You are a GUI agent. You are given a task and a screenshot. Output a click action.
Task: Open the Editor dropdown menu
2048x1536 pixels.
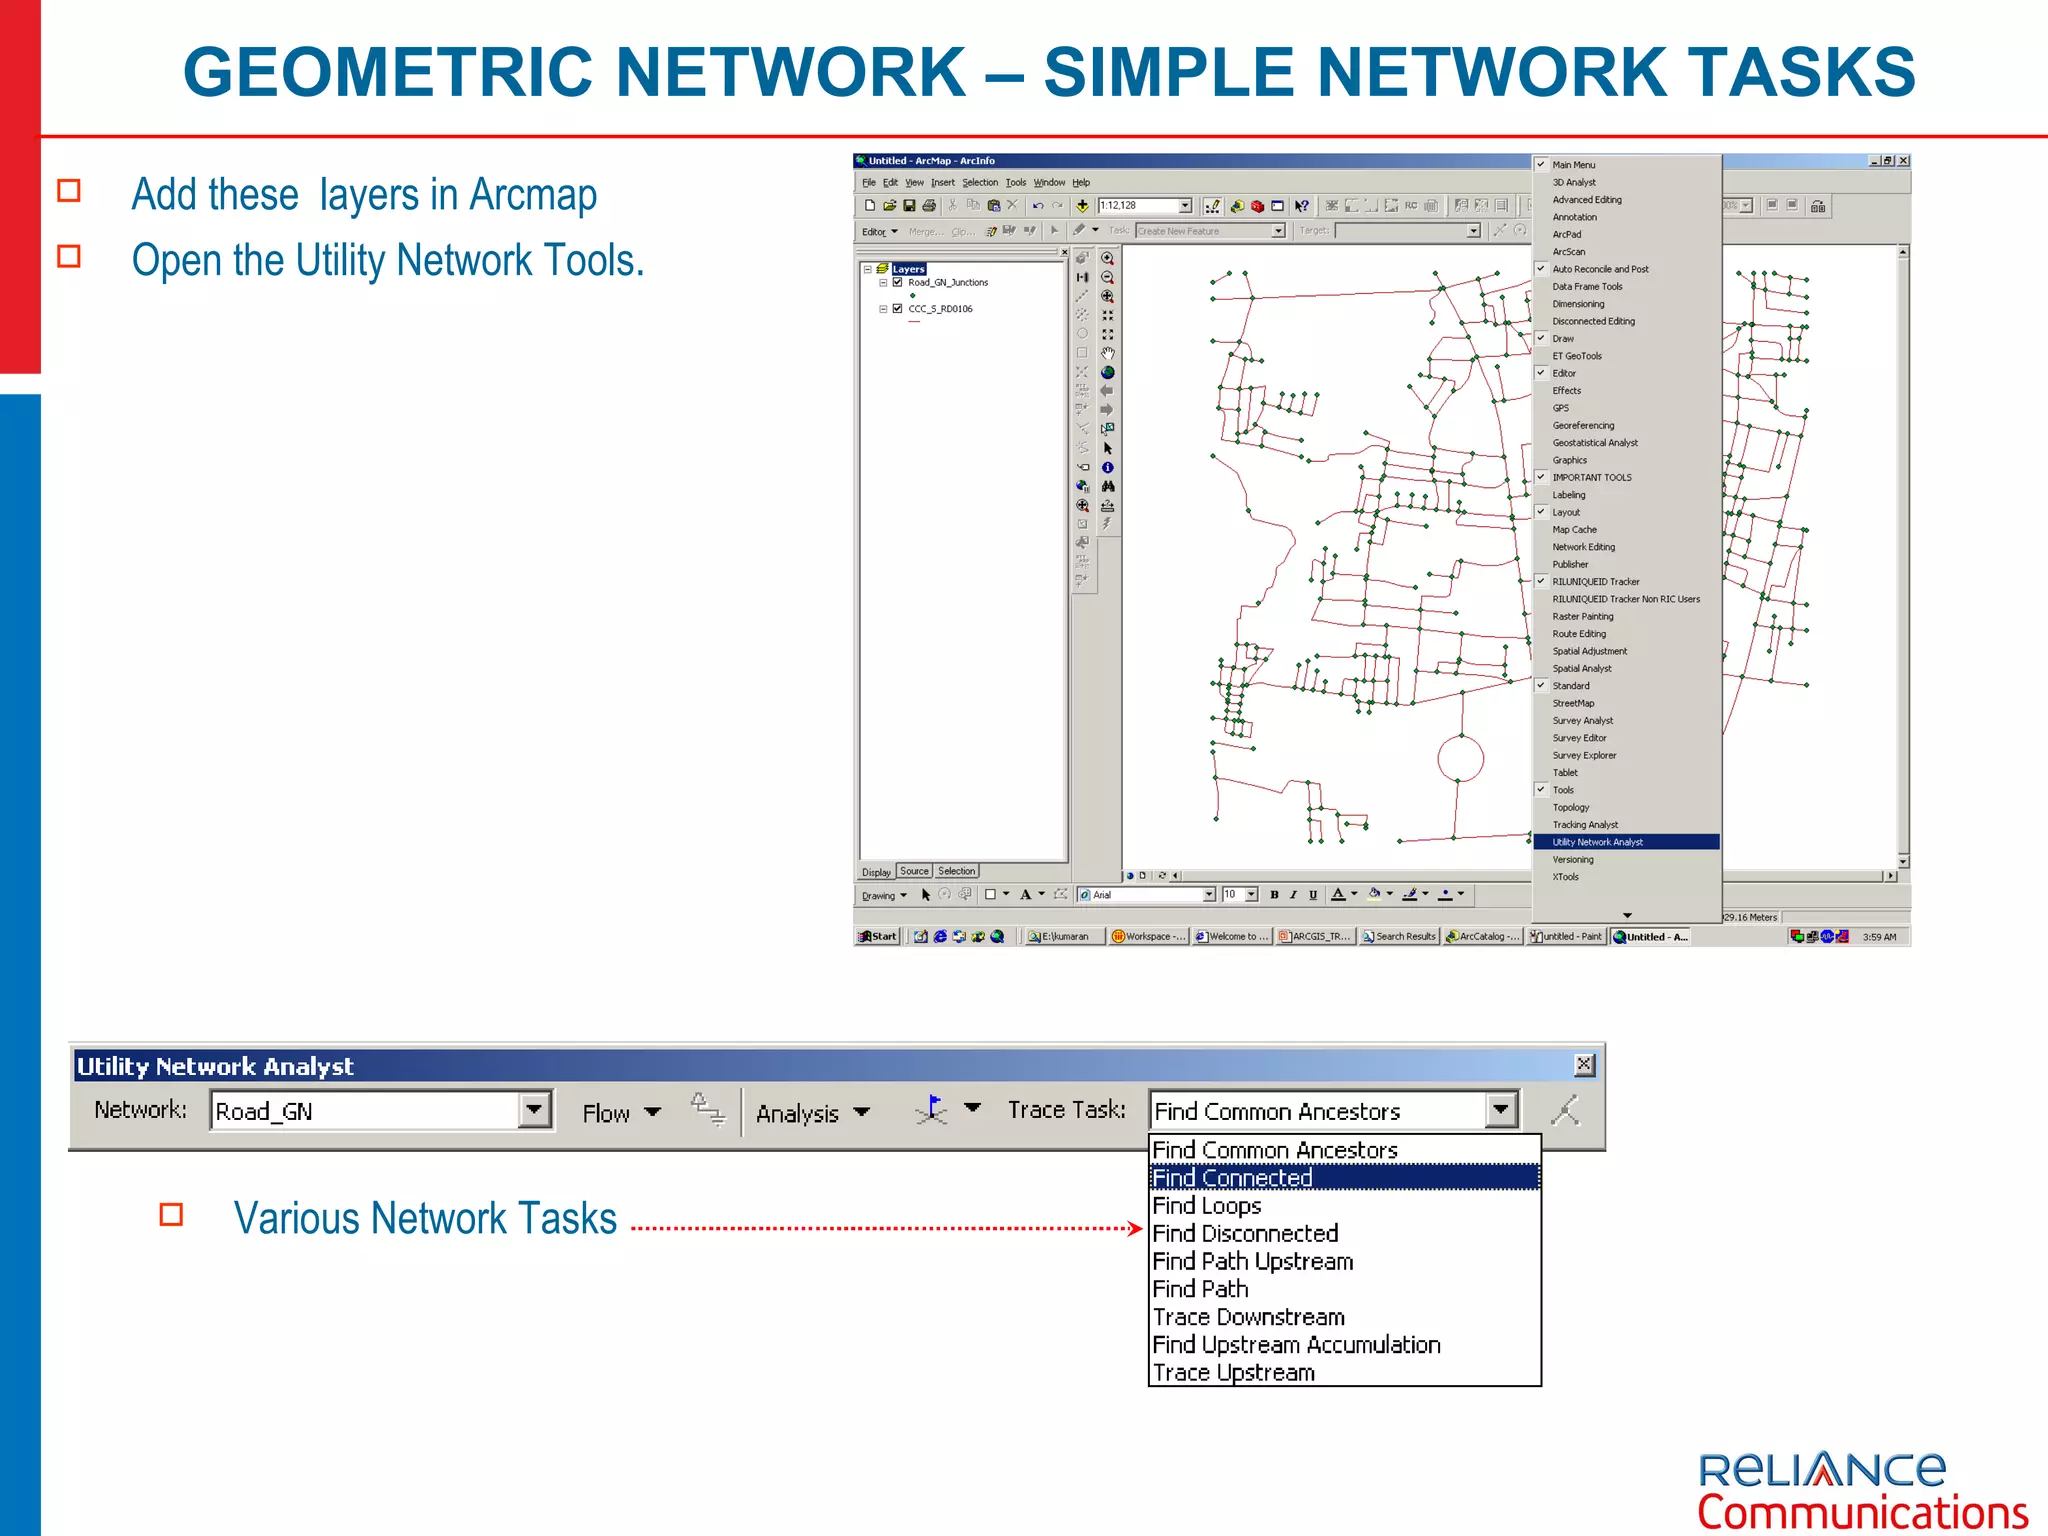(880, 231)
